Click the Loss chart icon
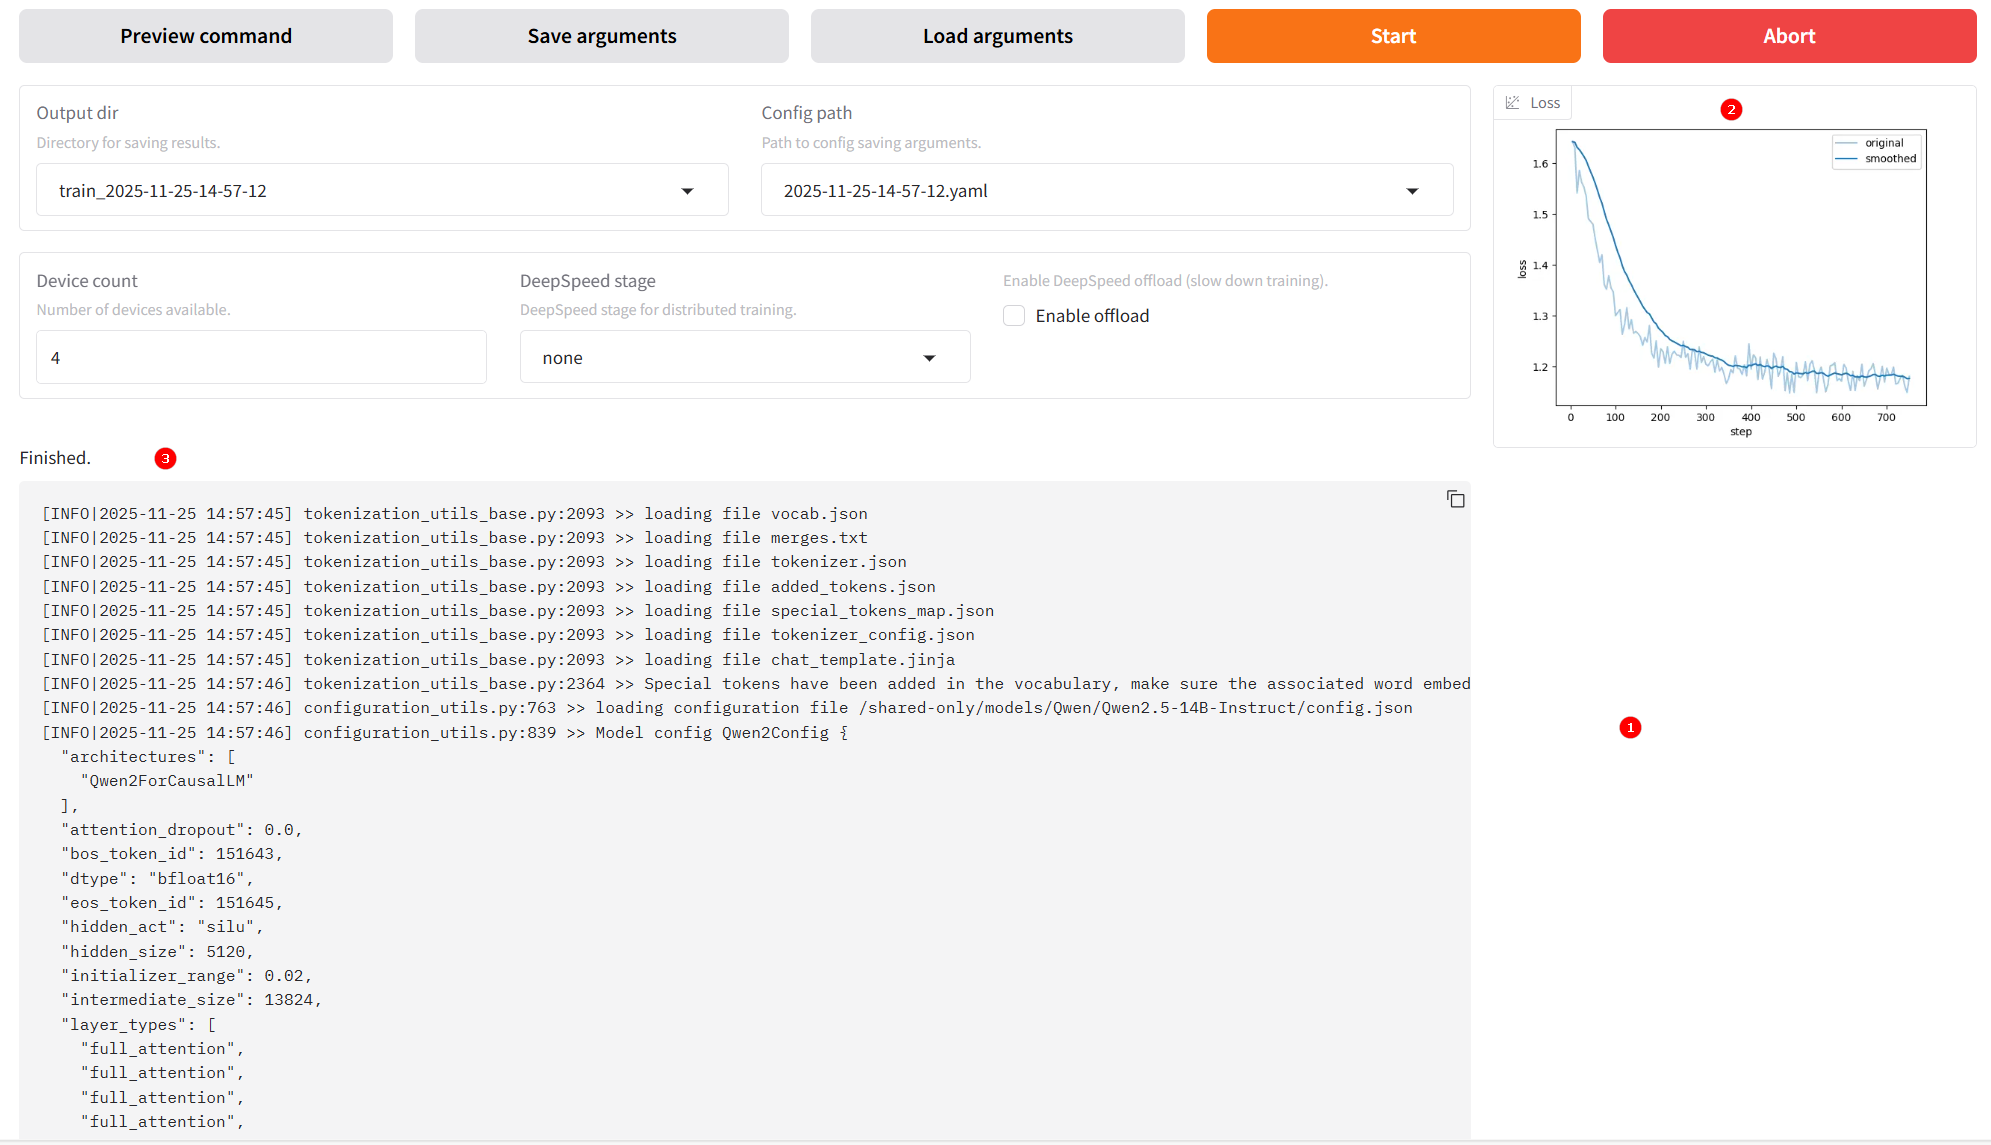This screenshot has width=1991, height=1145. click(x=1512, y=103)
